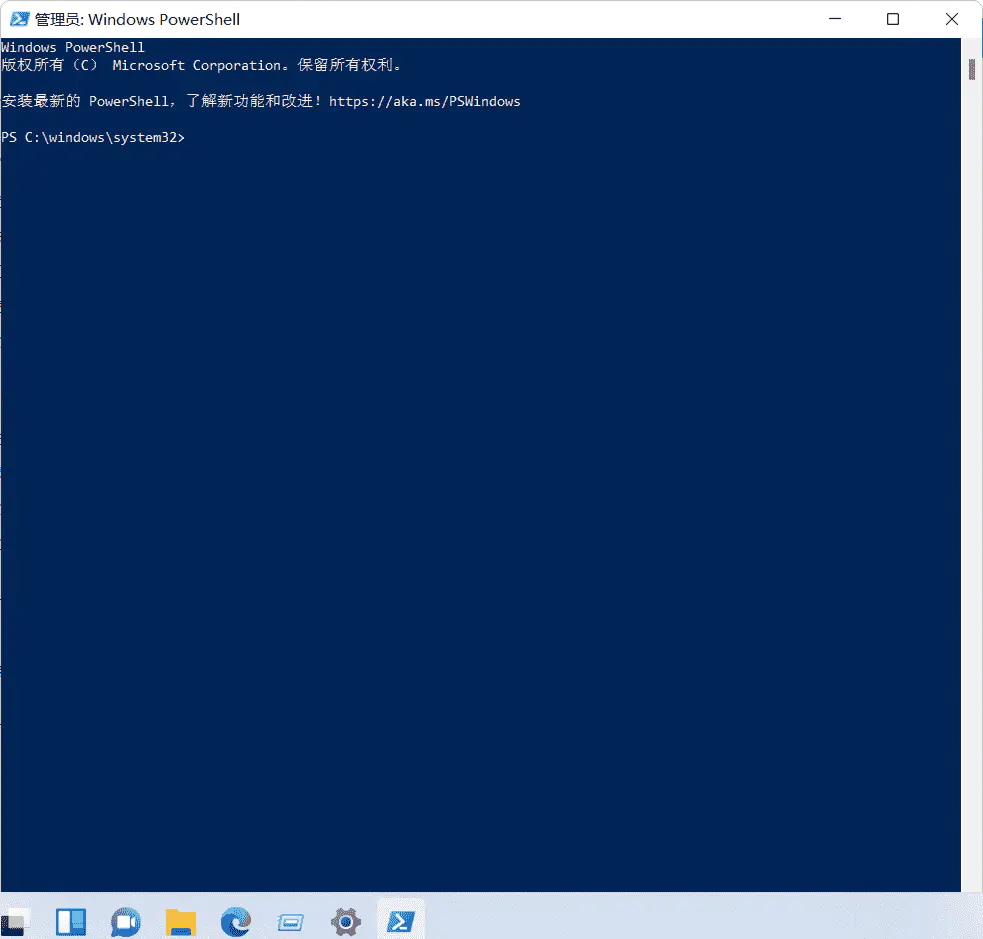Click the Microsoft Corporation copyright line
983x939 pixels.
(x=201, y=65)
